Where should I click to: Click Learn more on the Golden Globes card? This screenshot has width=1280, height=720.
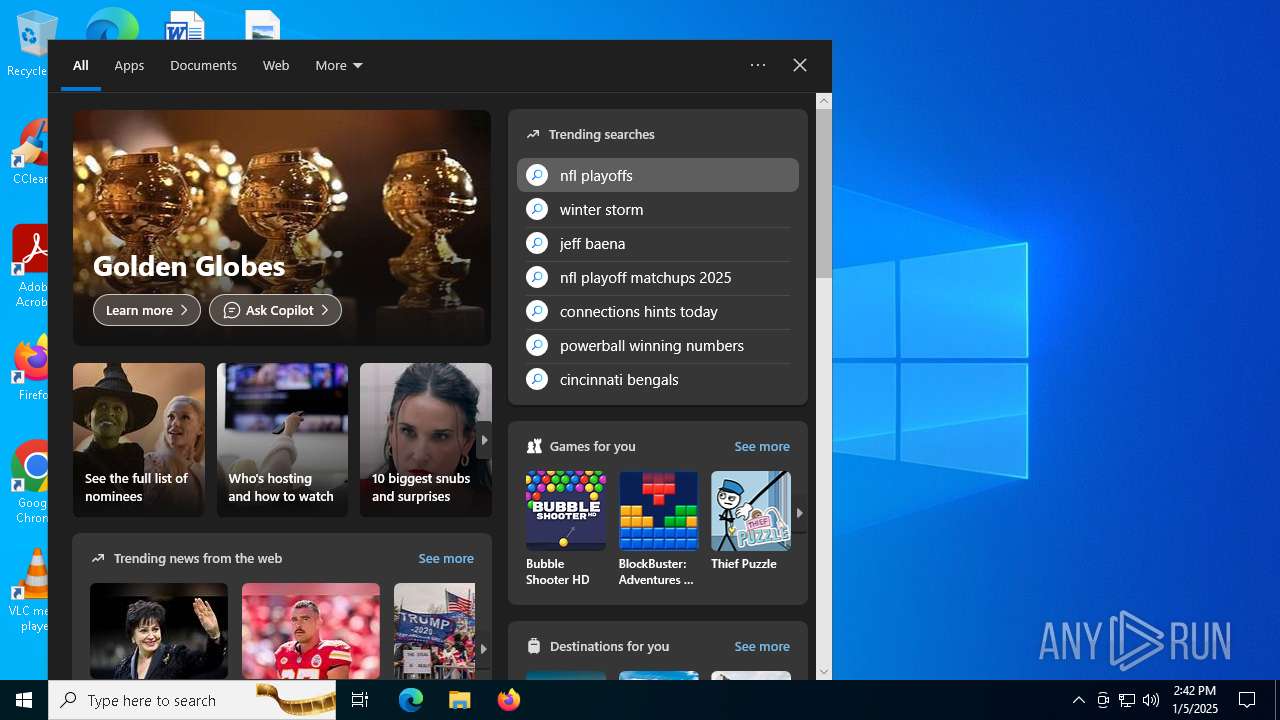147,310
